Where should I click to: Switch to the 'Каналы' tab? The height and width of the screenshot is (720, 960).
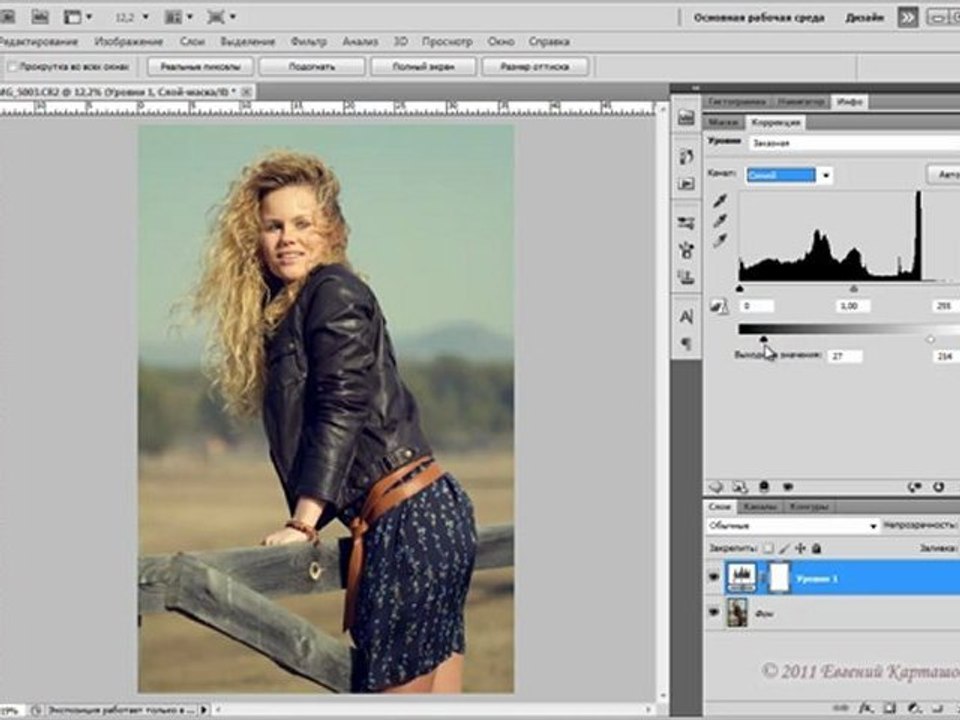(760, 507)
